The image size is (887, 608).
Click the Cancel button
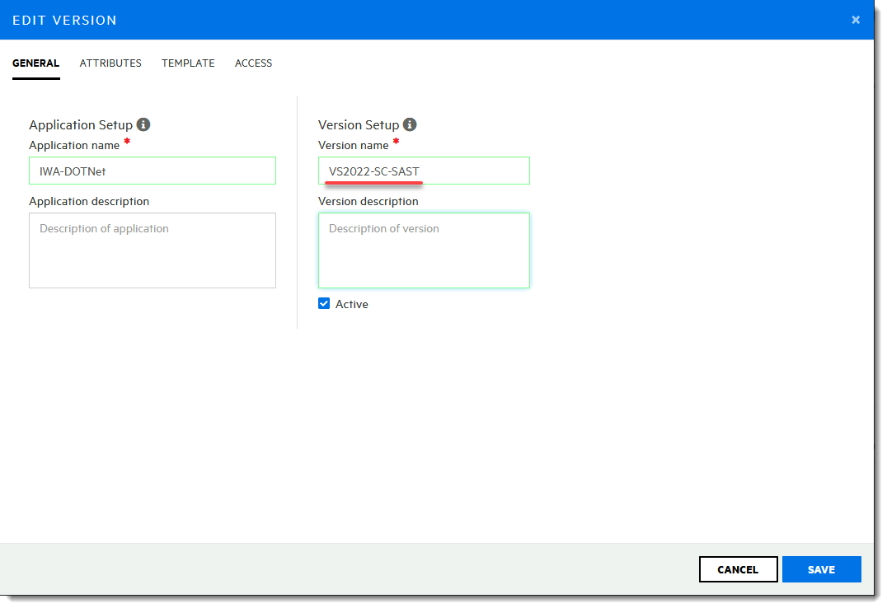[738, 569]
